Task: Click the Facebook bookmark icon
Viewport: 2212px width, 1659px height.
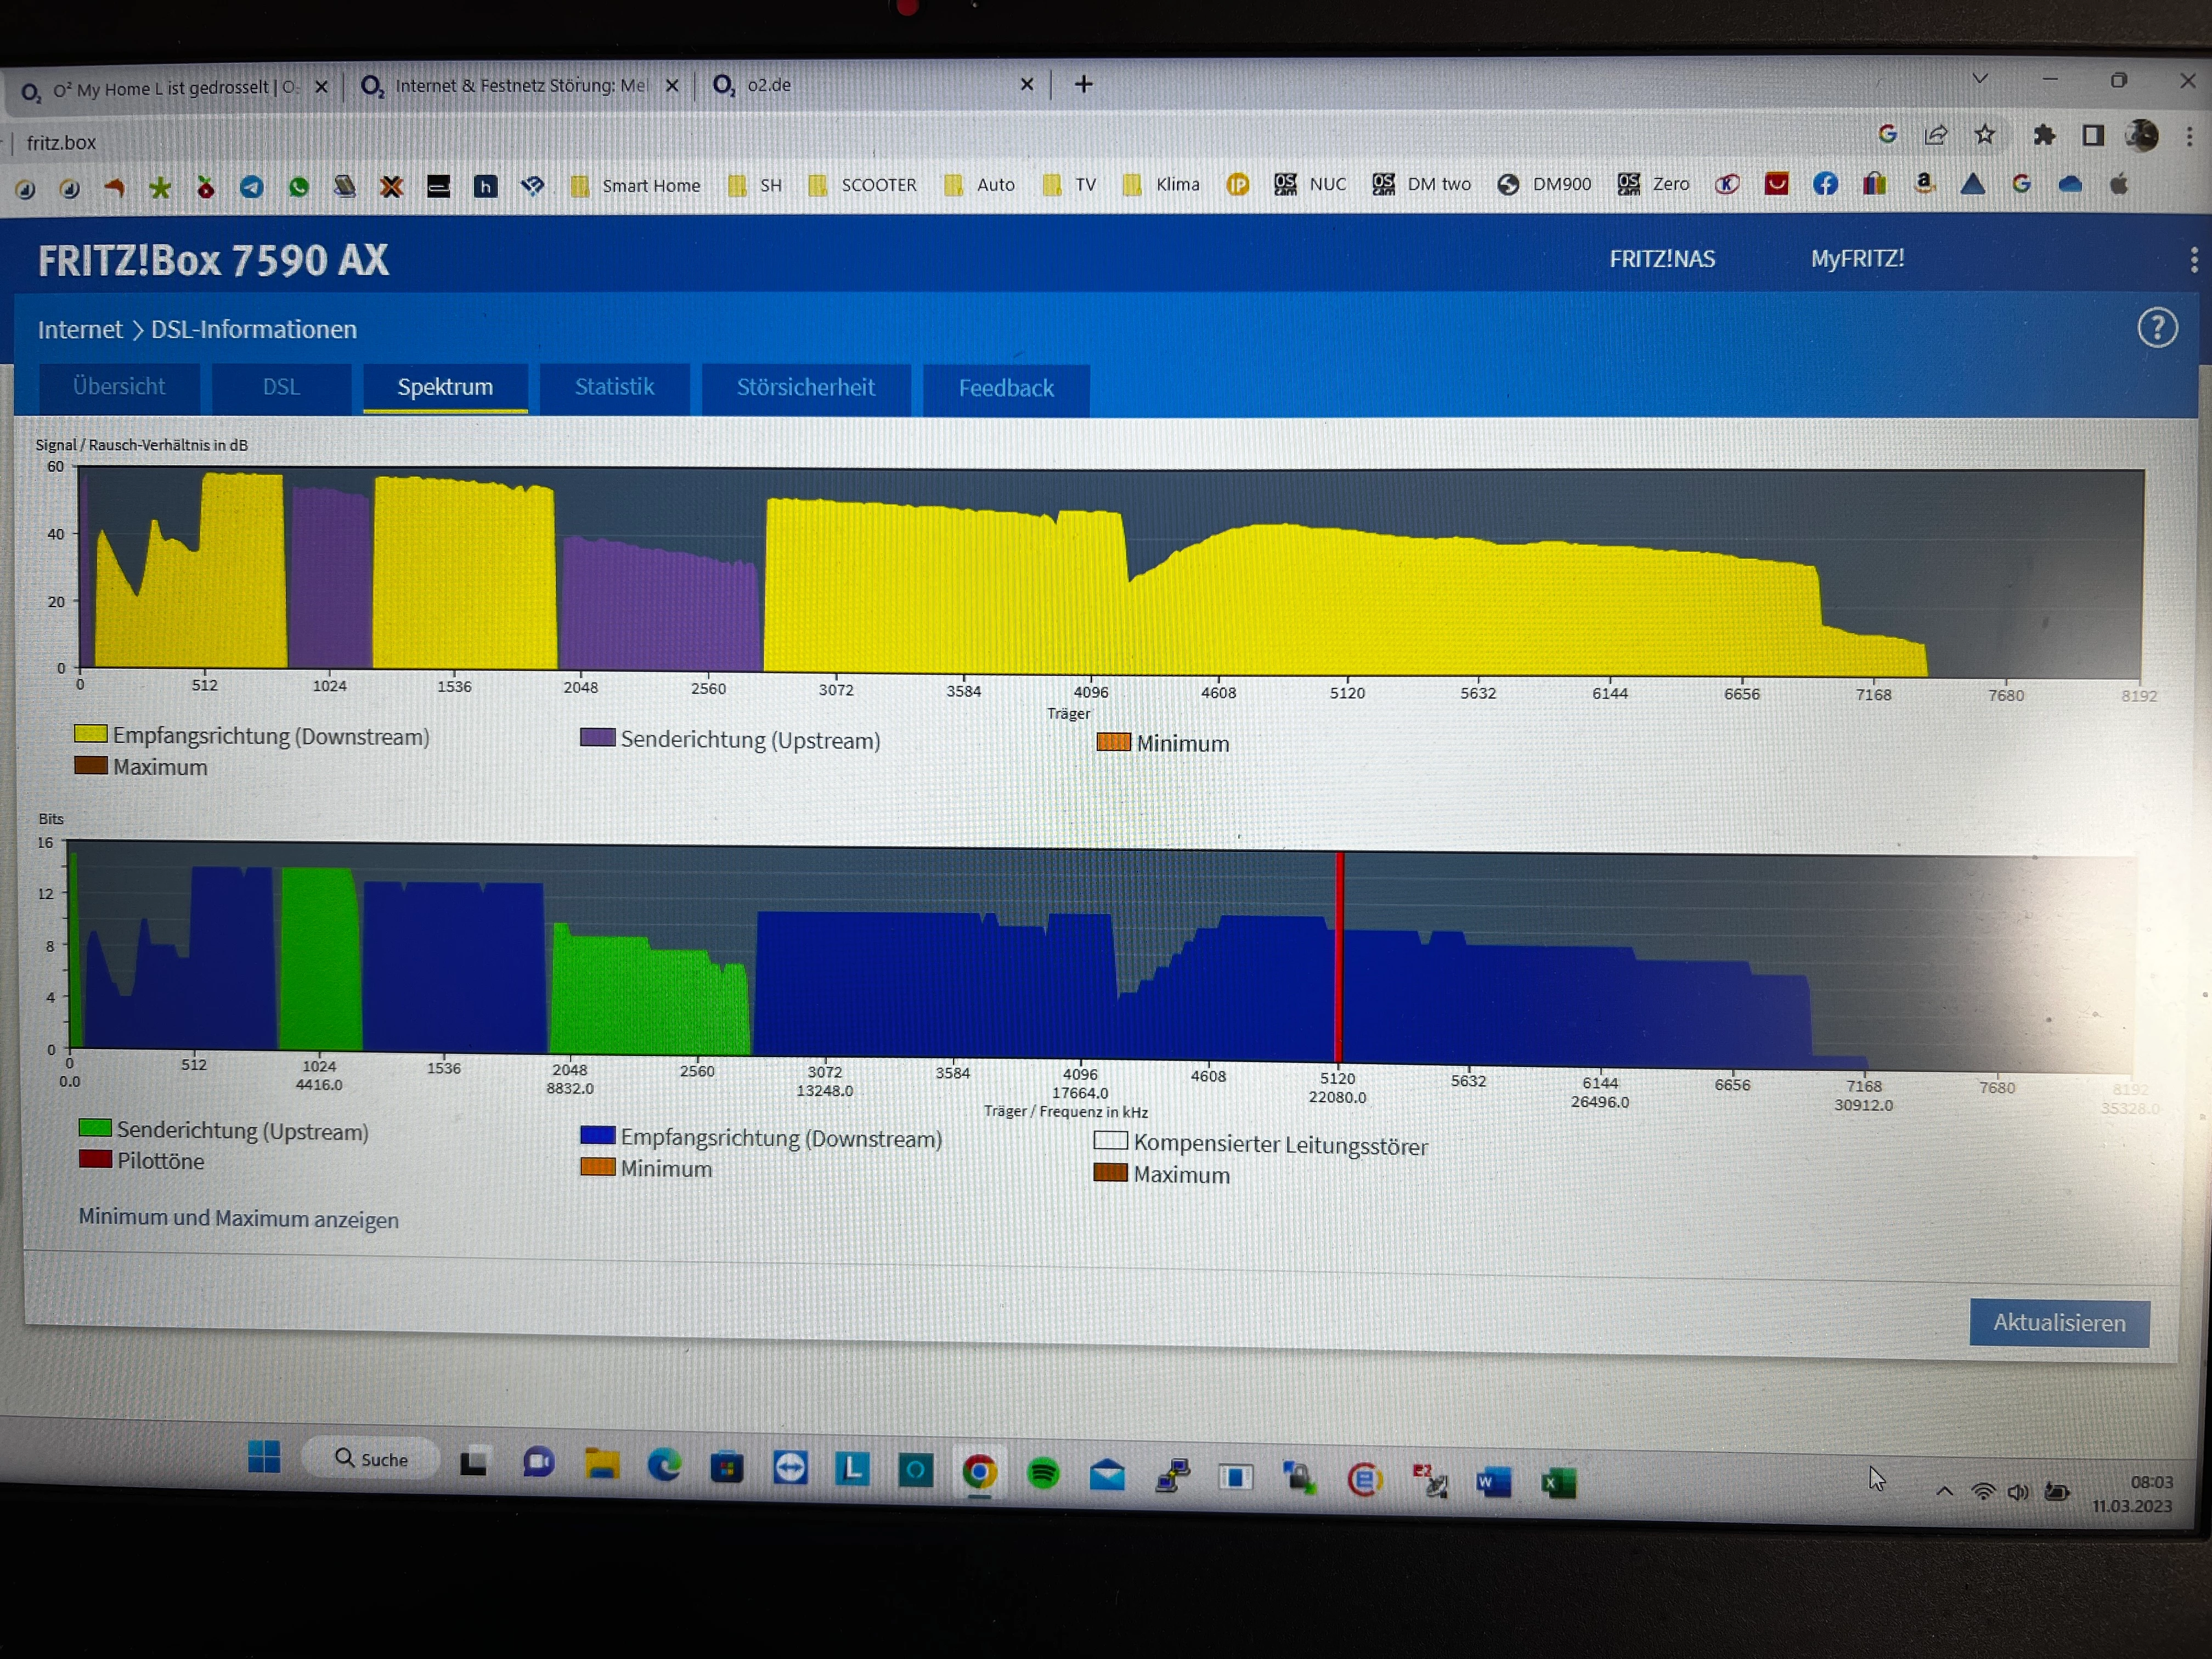Action: pos(1825,184)
